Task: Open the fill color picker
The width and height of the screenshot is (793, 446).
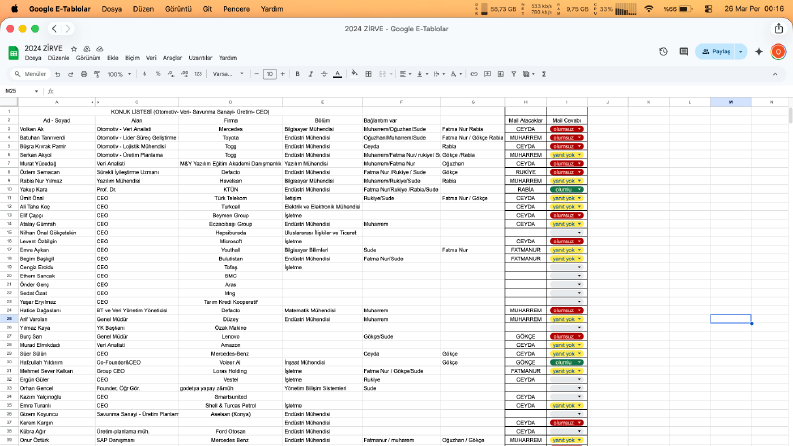Action: coord(355,74)
